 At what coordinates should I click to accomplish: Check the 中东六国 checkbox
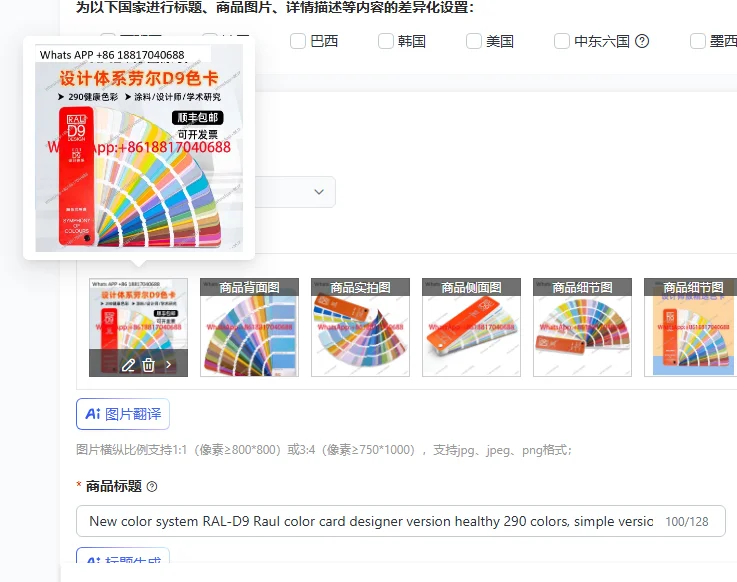coord(562,41)
